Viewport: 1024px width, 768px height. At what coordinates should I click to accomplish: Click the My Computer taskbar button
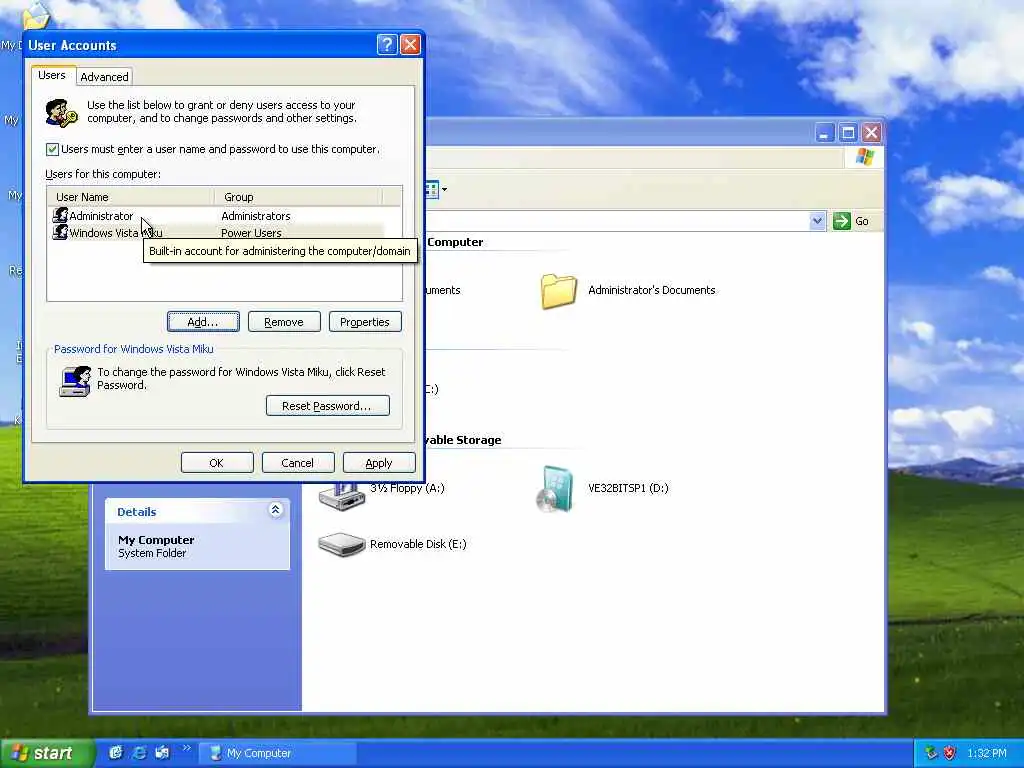click(x=278, y=753)
